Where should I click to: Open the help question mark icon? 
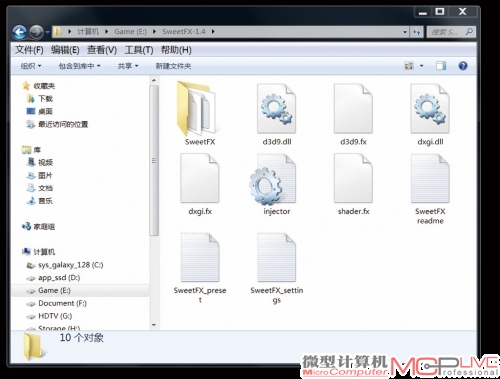463,66
